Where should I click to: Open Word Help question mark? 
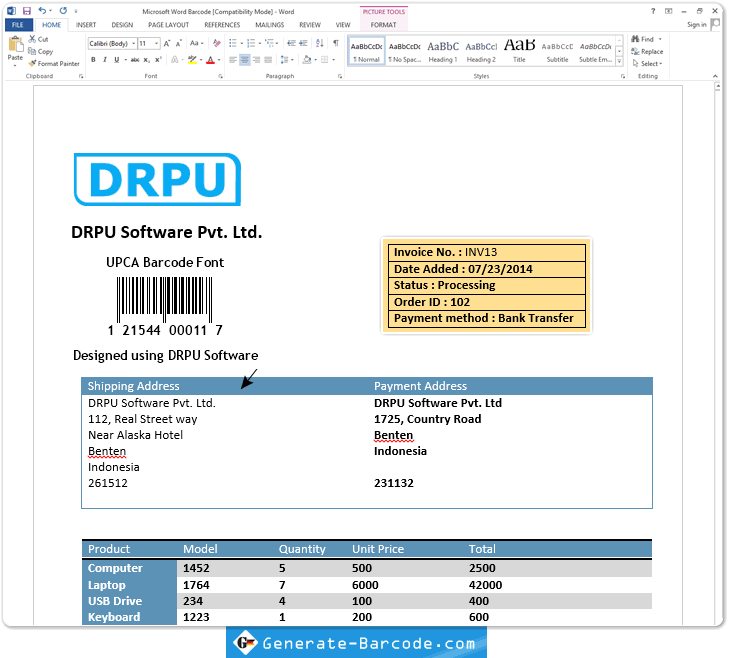[x=653, y=11]
